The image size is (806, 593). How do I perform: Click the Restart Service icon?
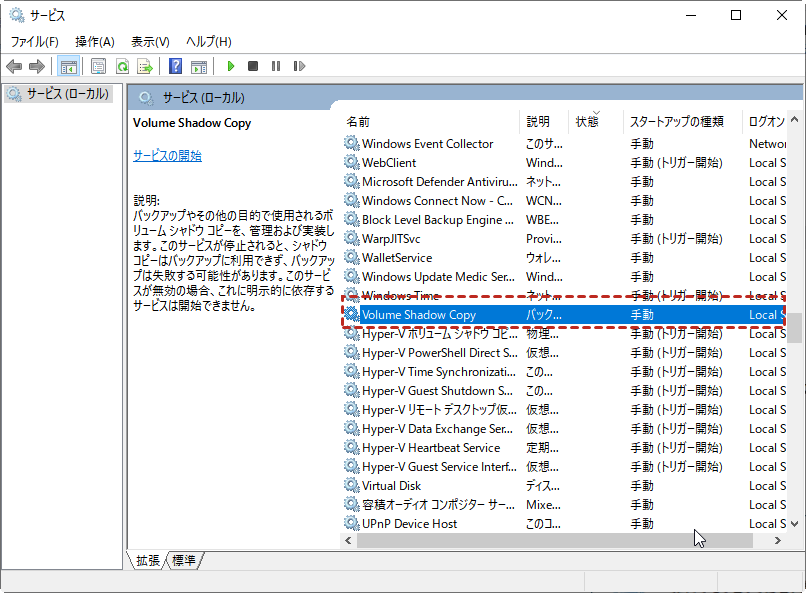tap(299, 66)
